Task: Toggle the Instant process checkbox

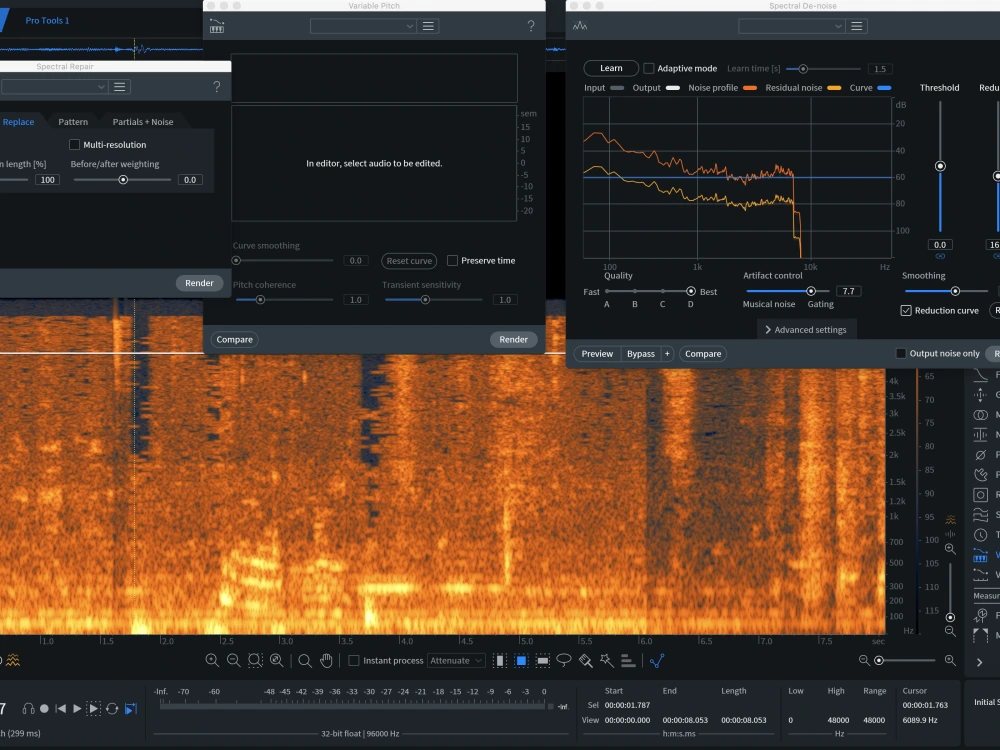Action: 353,661
